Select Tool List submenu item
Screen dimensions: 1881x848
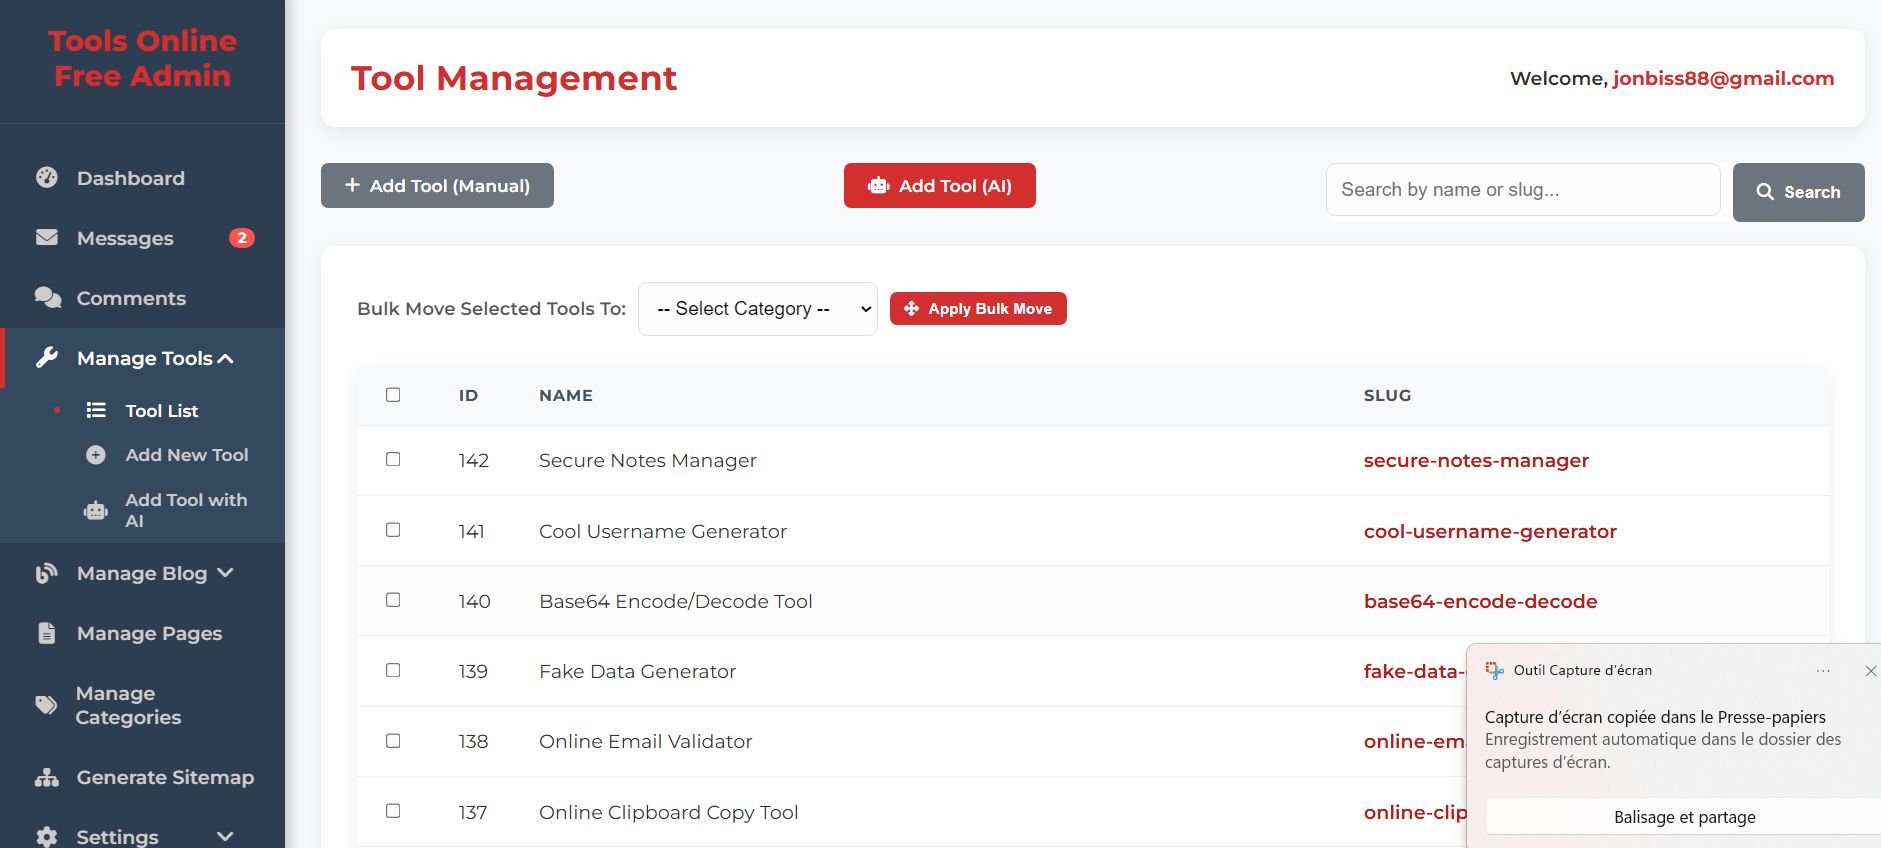[x=162, y=411]
